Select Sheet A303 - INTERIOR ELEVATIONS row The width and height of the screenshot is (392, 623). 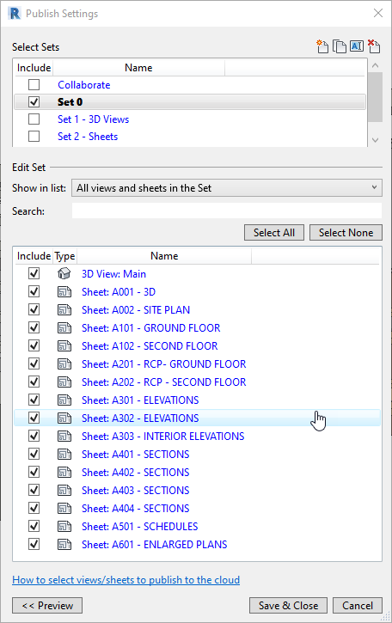(x=197, y=436)
